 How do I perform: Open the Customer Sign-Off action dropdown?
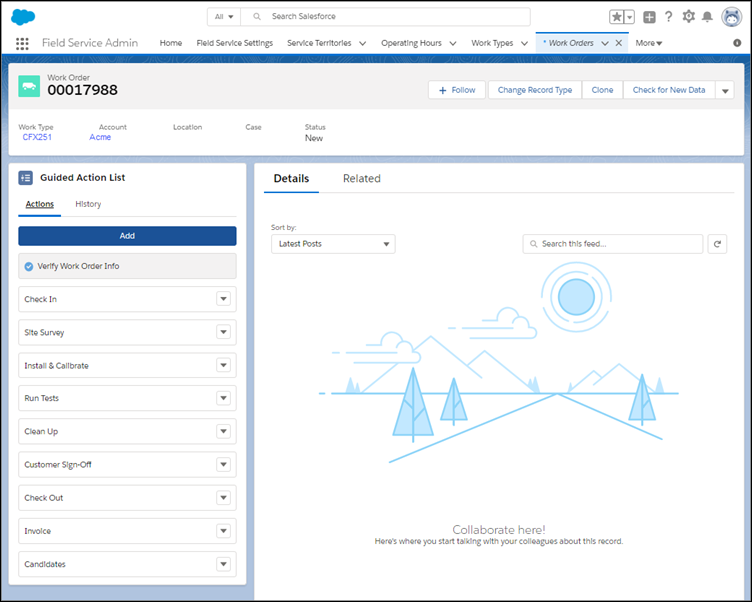[x=223, y=464]
